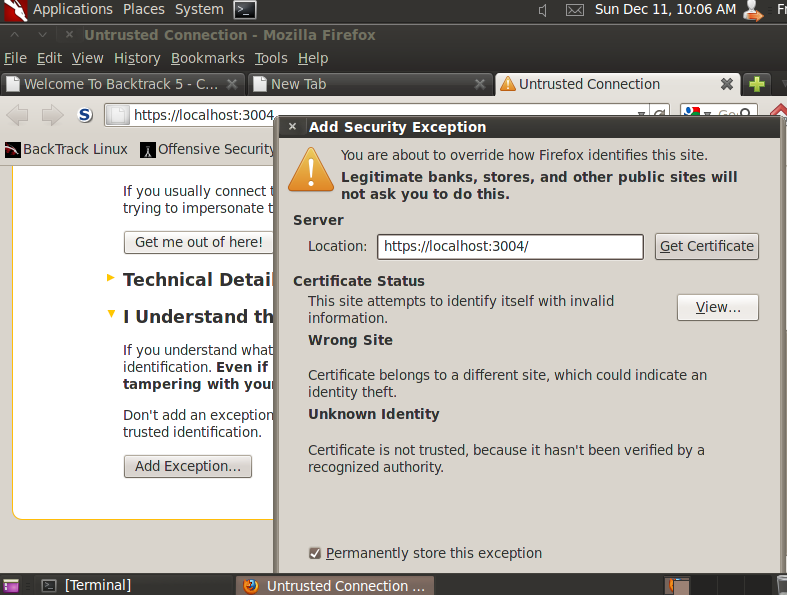
Task: Open a new tab with green plus
Action: pyautogui.click(x=757, y=84)
